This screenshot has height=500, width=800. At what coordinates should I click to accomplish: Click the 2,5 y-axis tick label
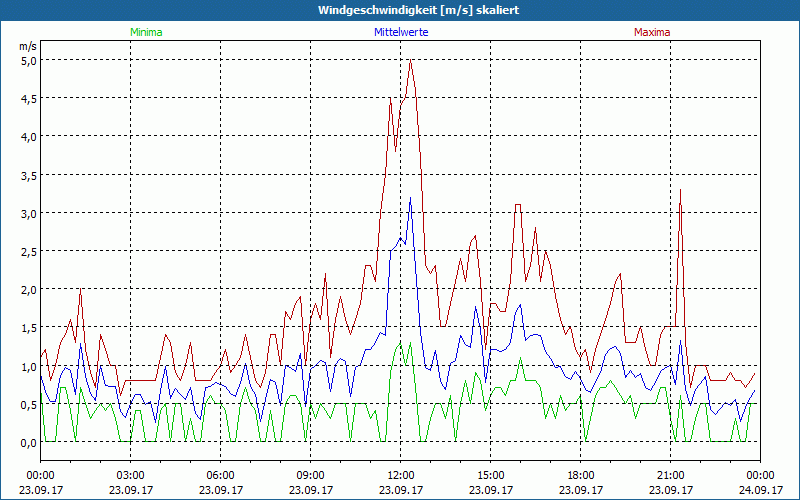click(x=28, y=251)
